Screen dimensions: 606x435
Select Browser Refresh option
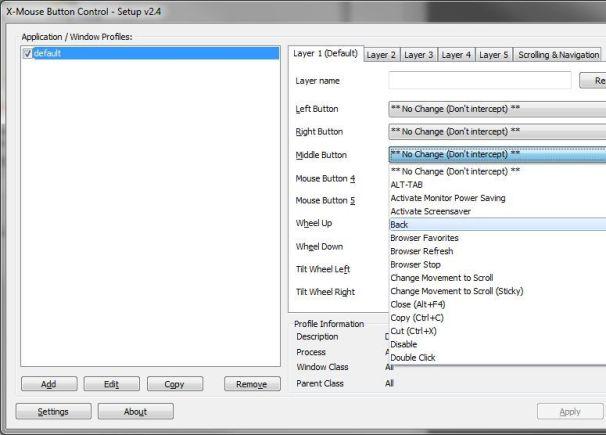[497, 251]
